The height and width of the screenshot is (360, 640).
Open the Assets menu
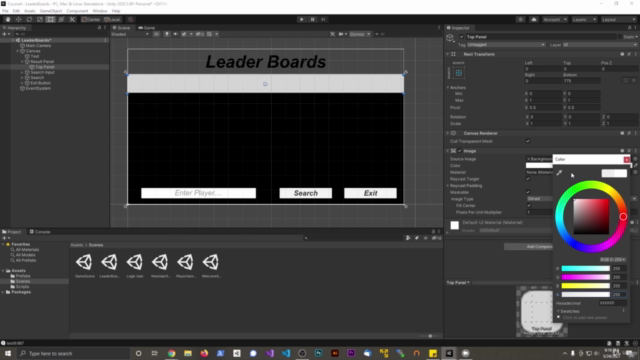click(29, 11)
